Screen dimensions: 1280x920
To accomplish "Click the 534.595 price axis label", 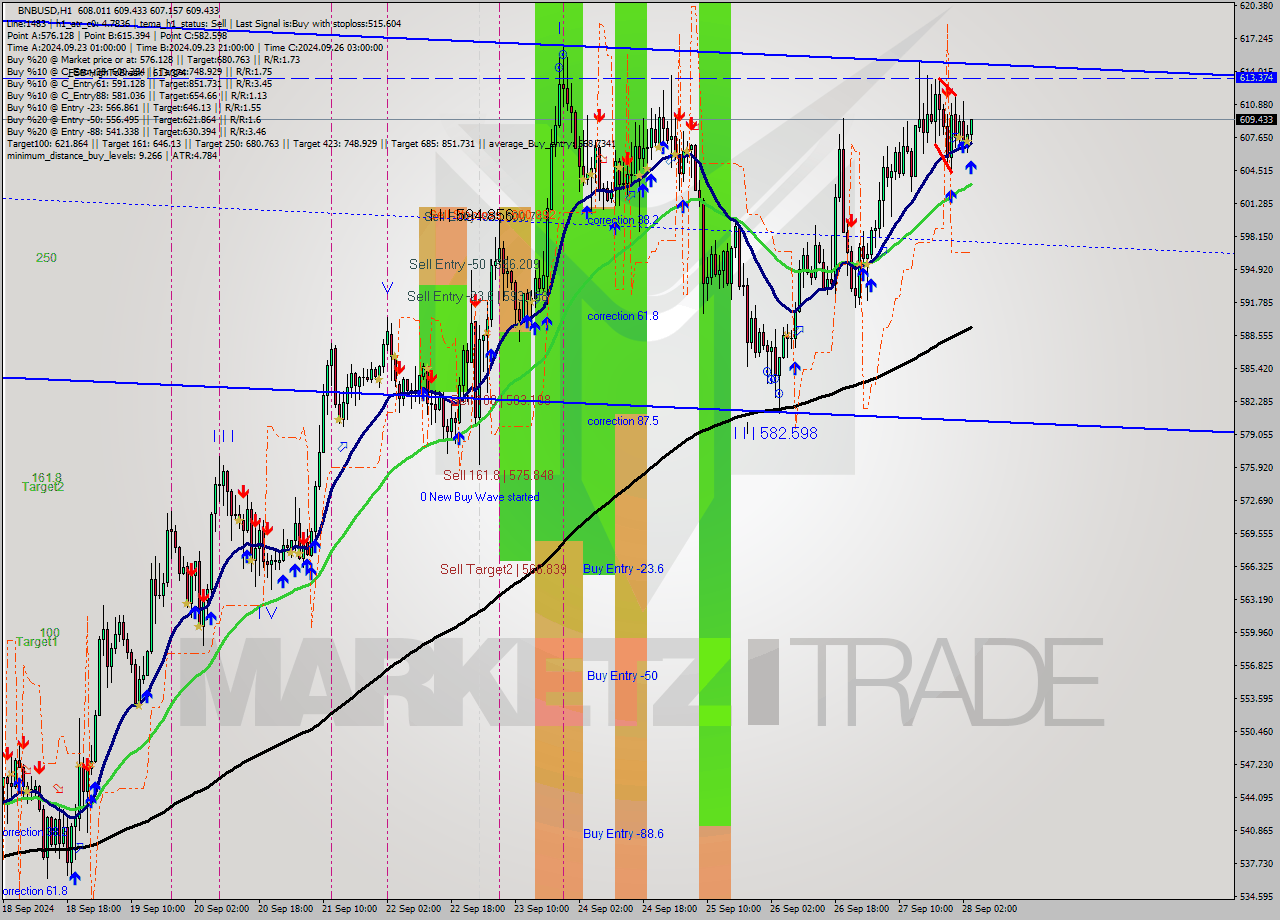I will pos(1256,896).
